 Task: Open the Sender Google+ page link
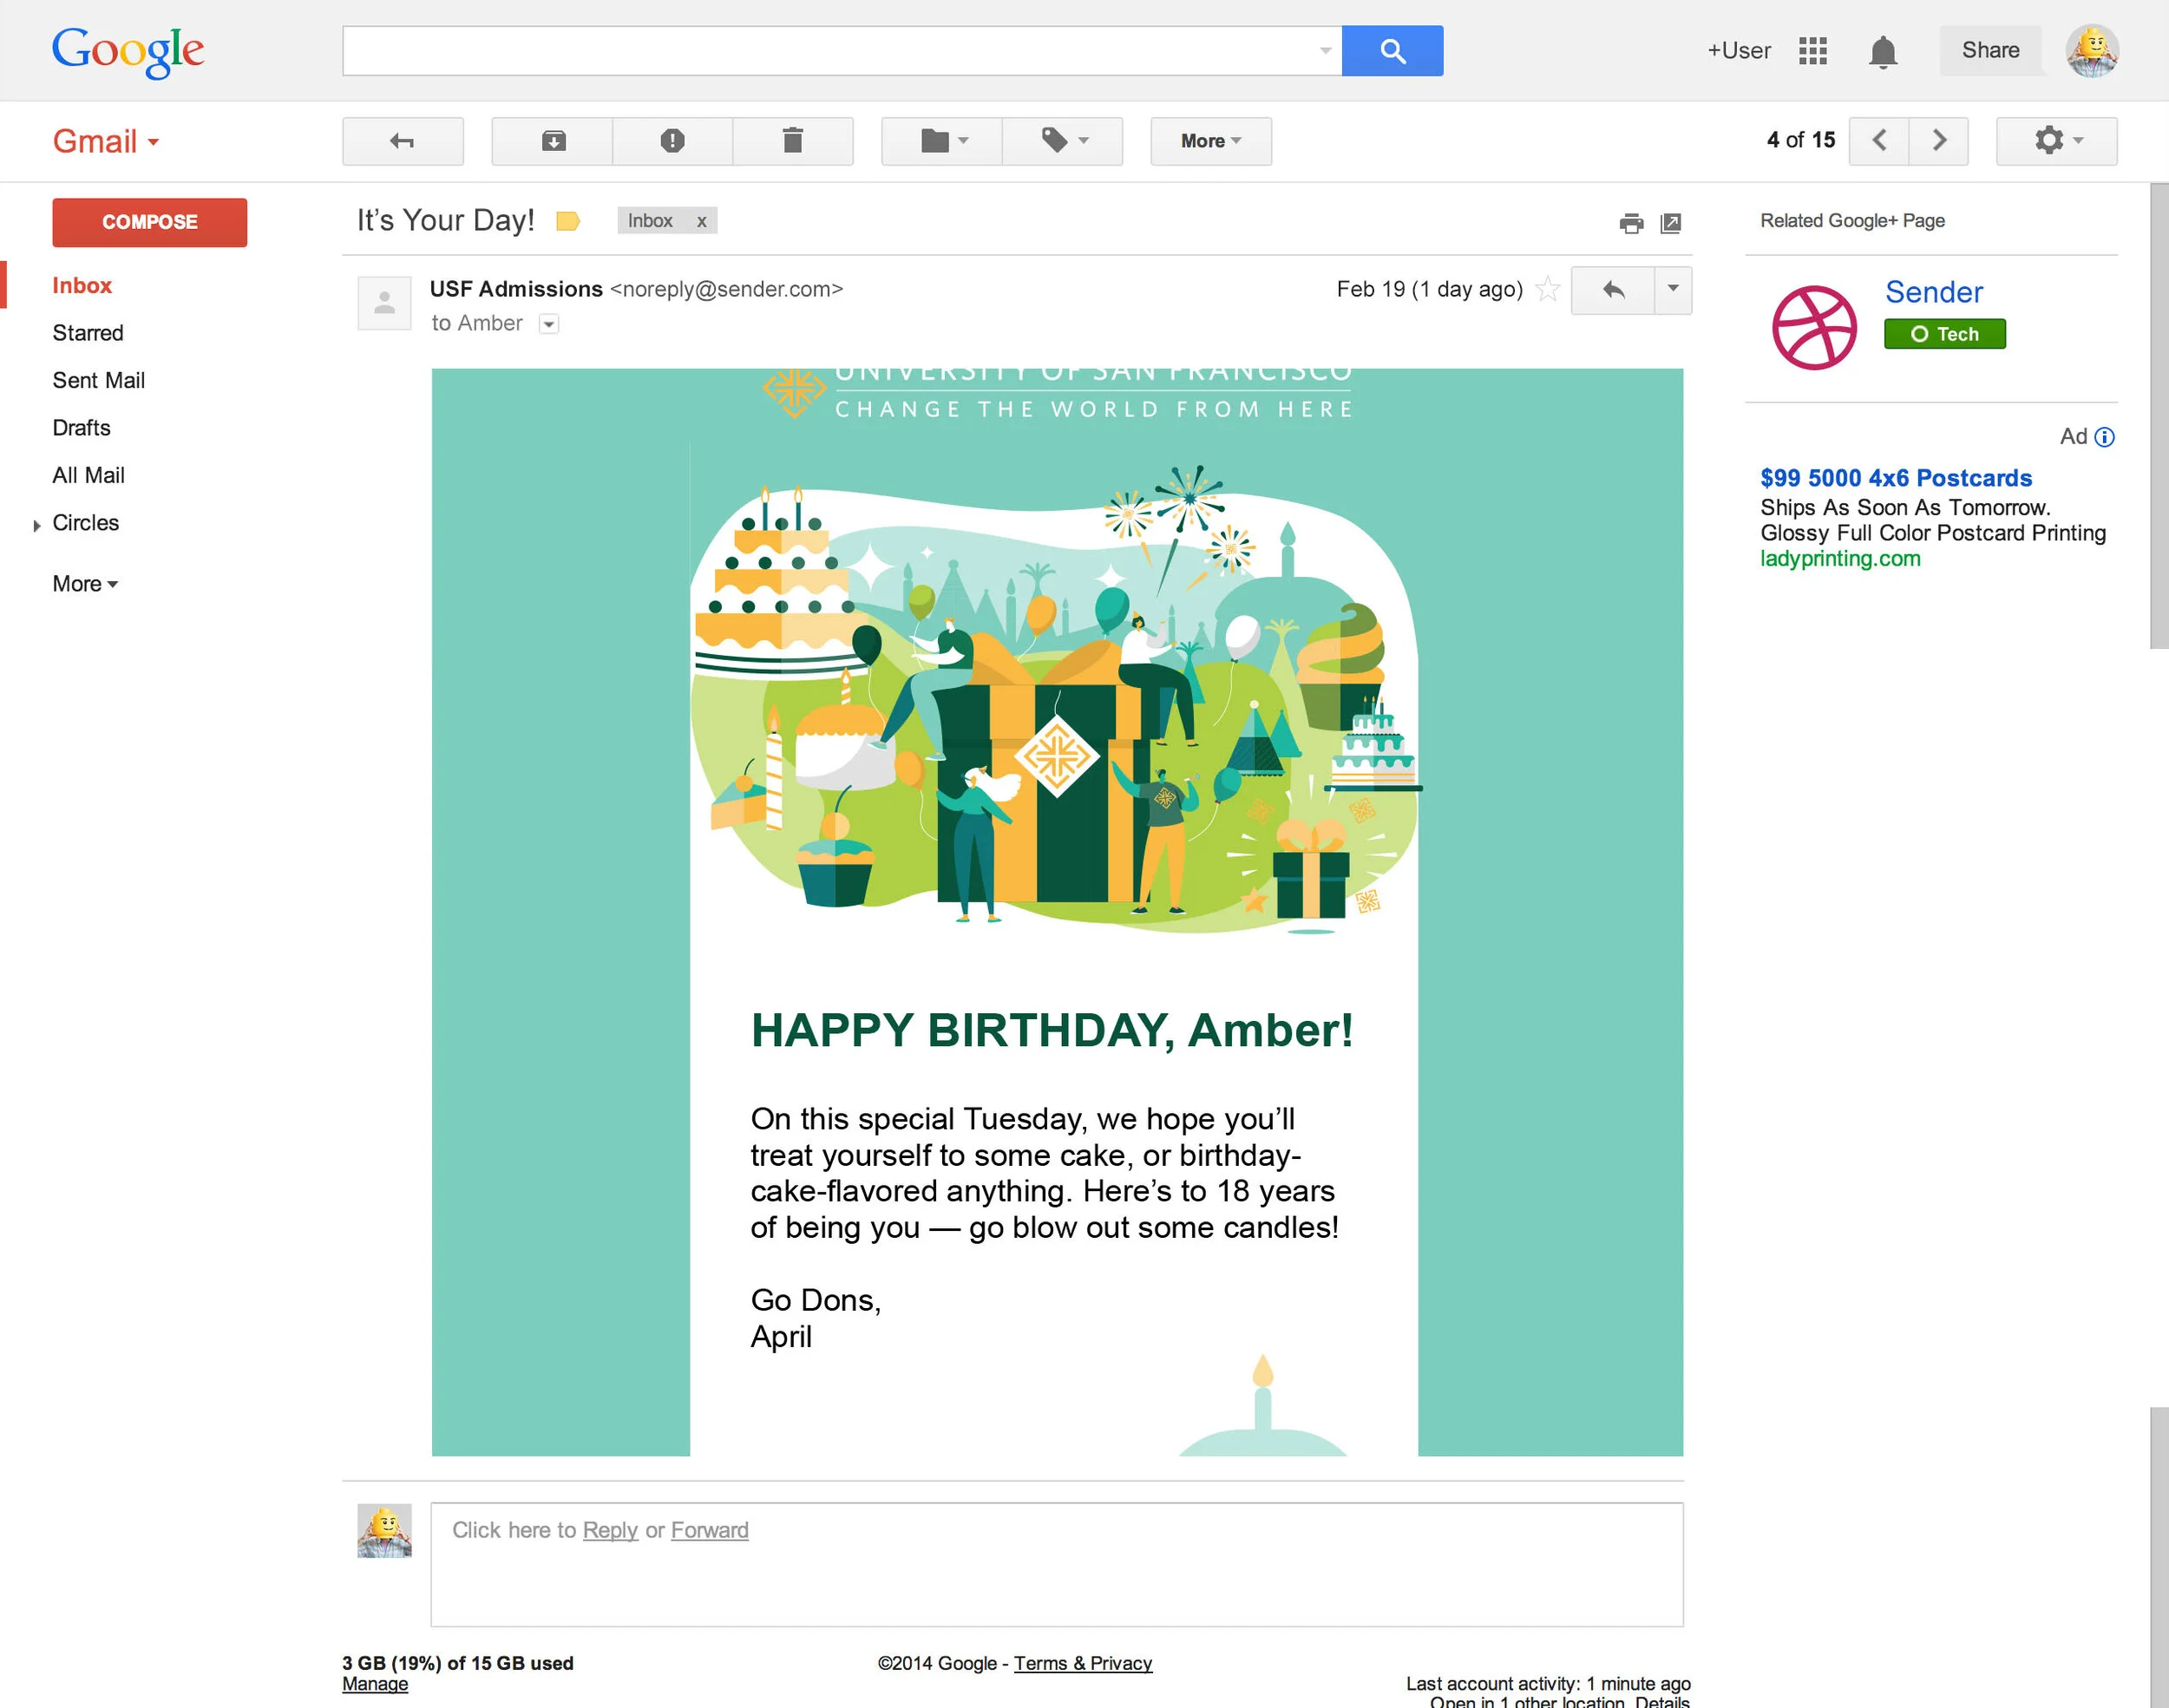[1934, 292]
